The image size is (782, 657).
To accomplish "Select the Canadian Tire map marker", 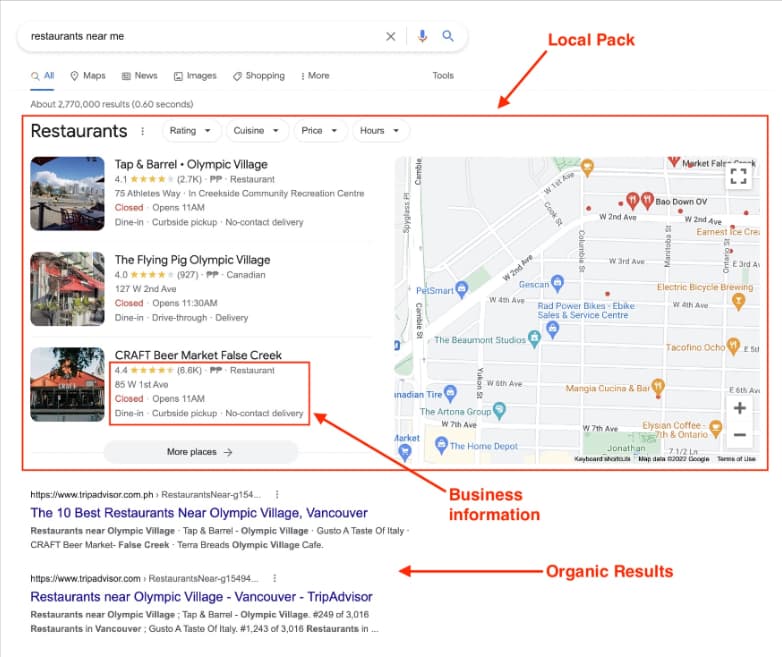I will [x=450, y=393].
